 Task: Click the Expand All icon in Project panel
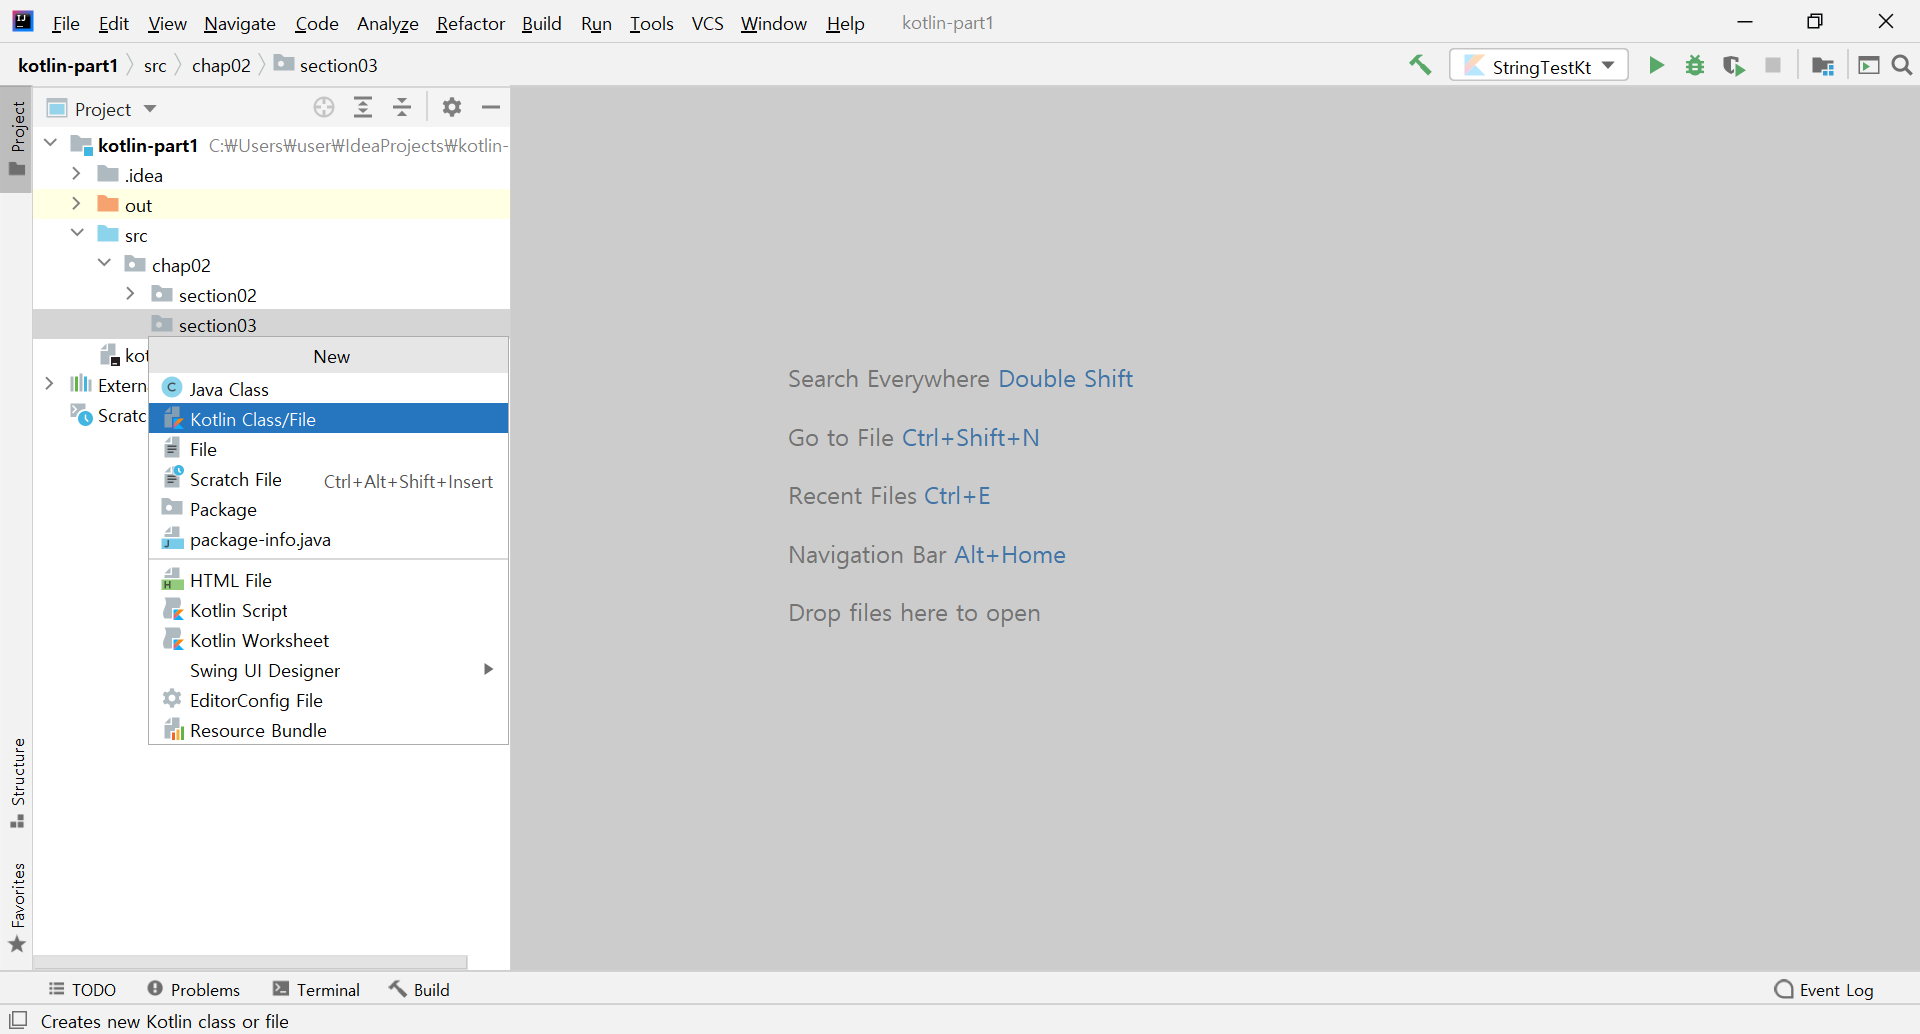pyautogui.click(x=363, y=108)
